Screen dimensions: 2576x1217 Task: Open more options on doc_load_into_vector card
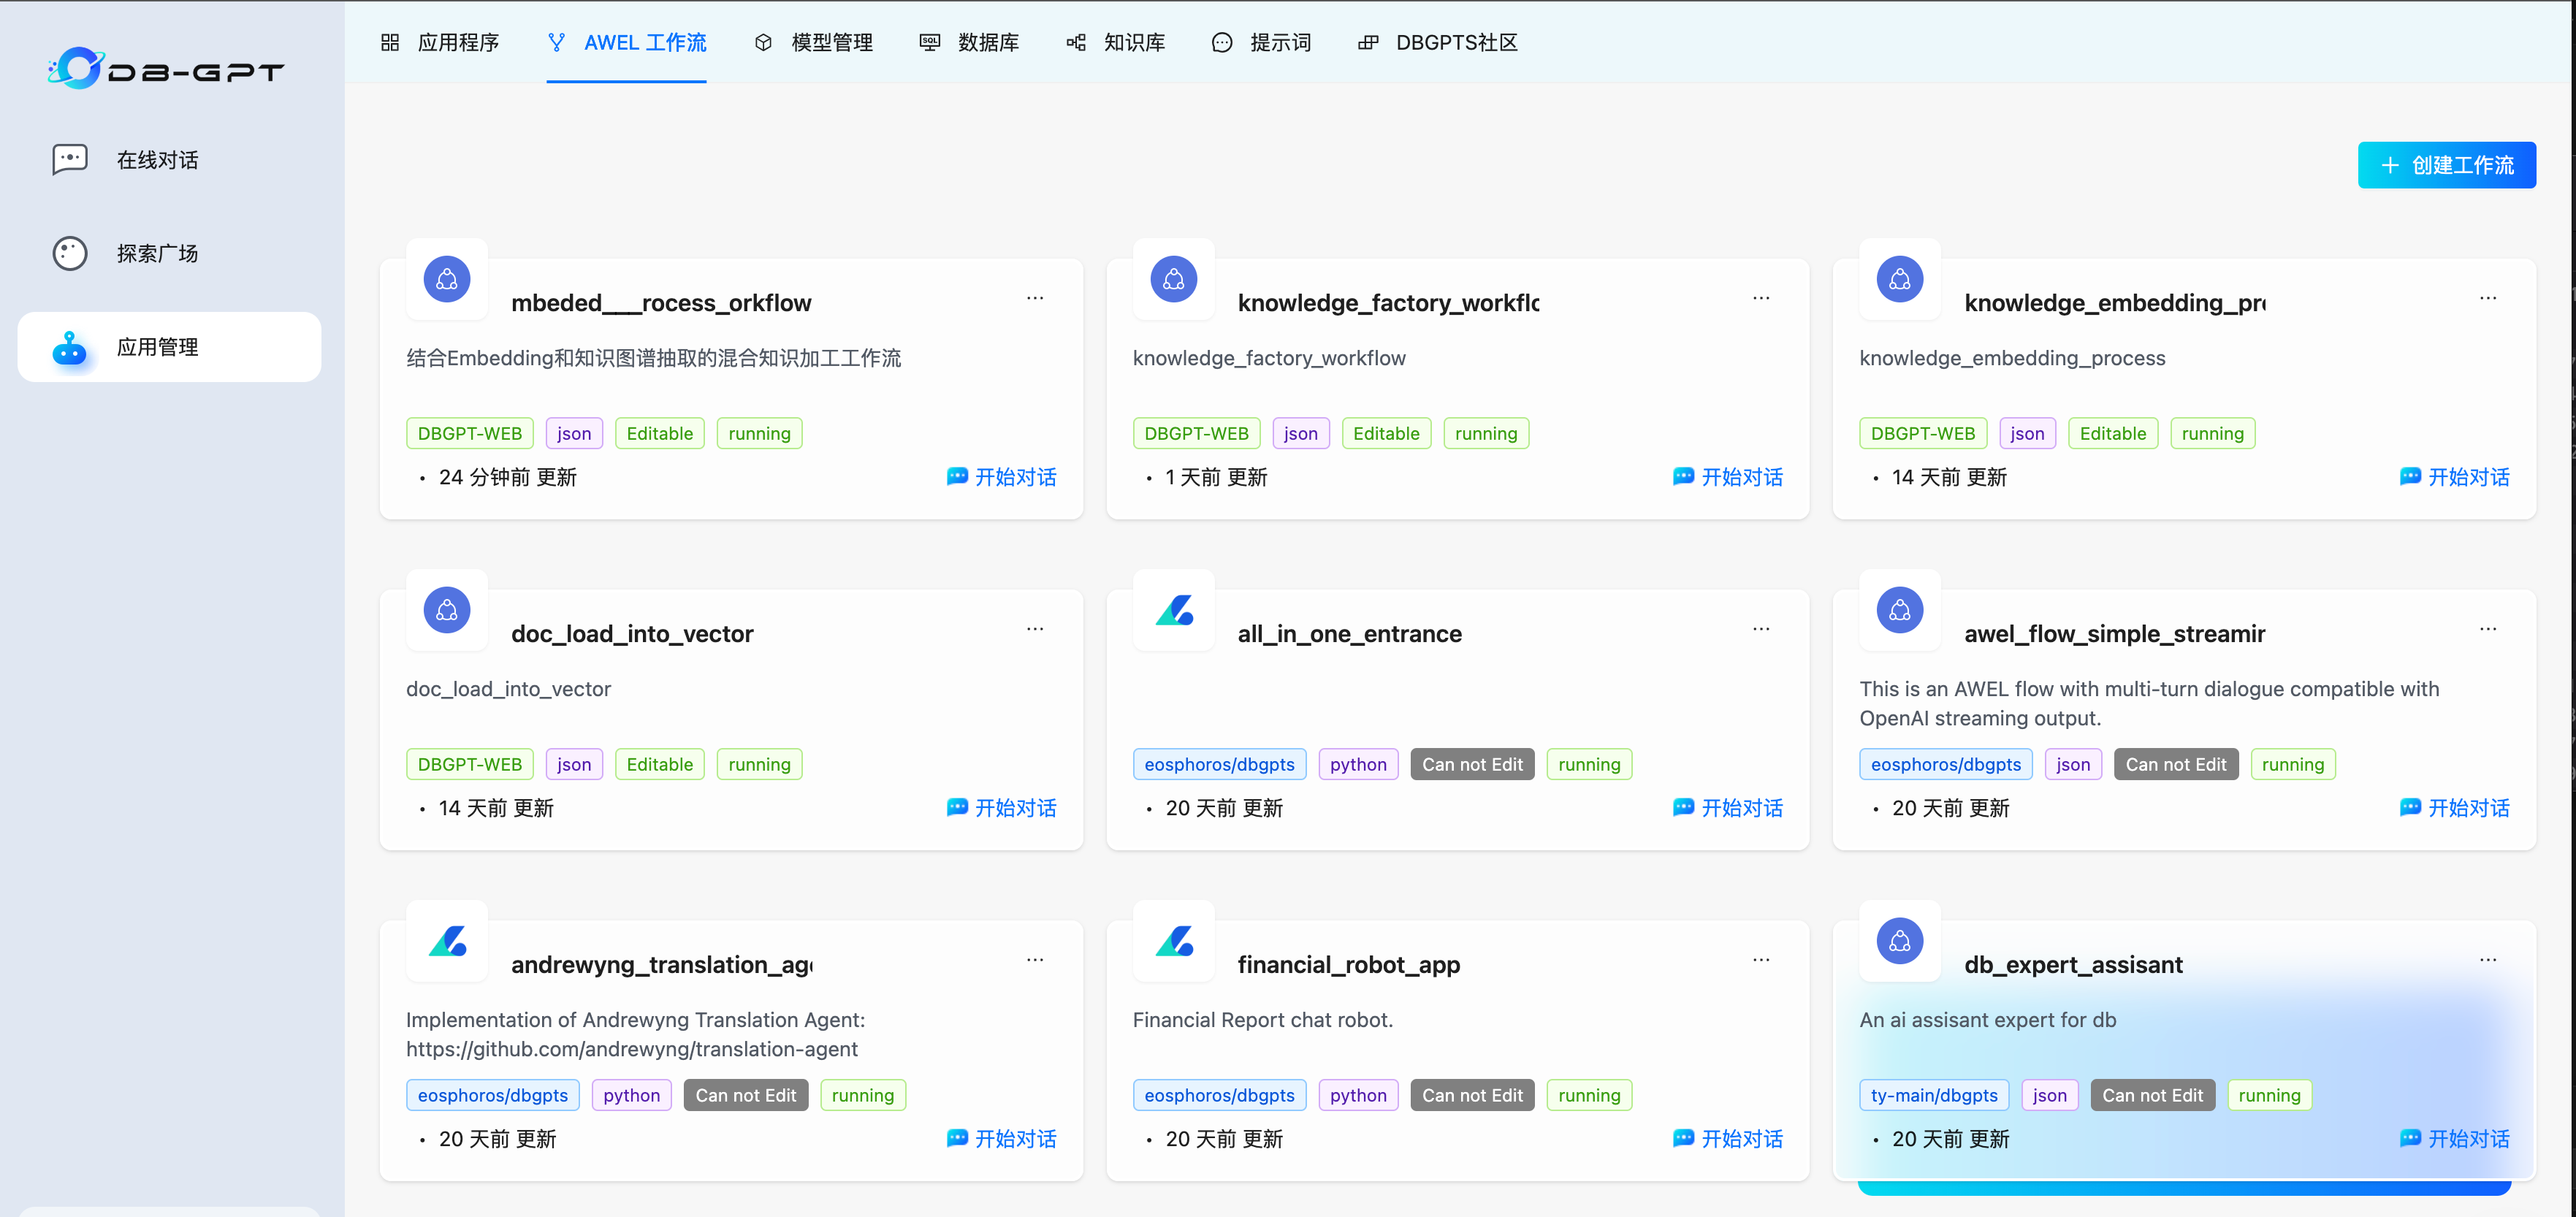tap(1035, 629)
